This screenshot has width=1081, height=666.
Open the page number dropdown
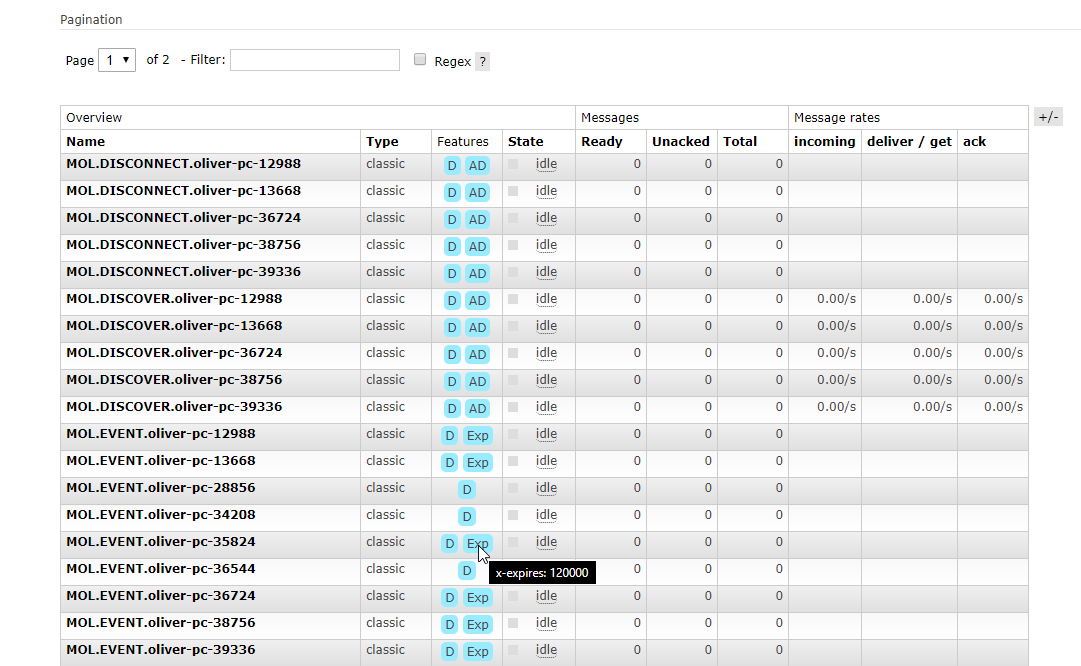pyautogui.click(x=117, y=60)
